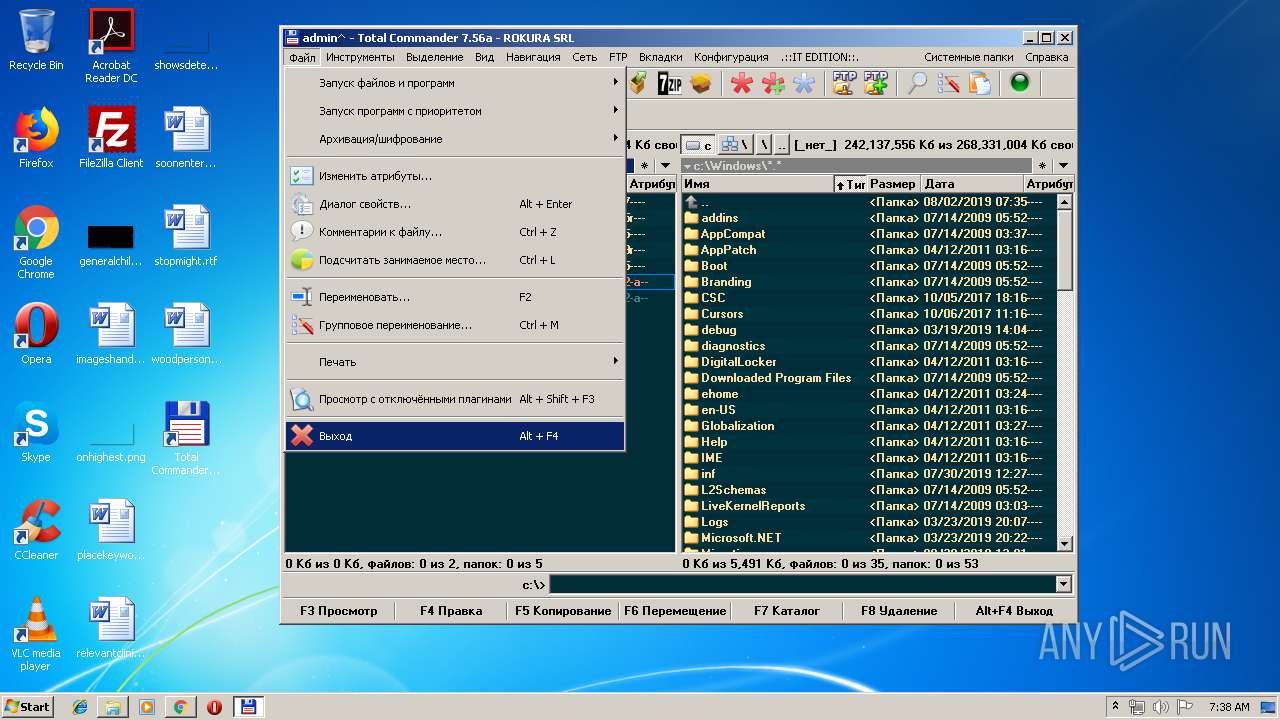The image size is (1280, 720).
Task: Open the Справка menu
Action: pos(1047,57)
